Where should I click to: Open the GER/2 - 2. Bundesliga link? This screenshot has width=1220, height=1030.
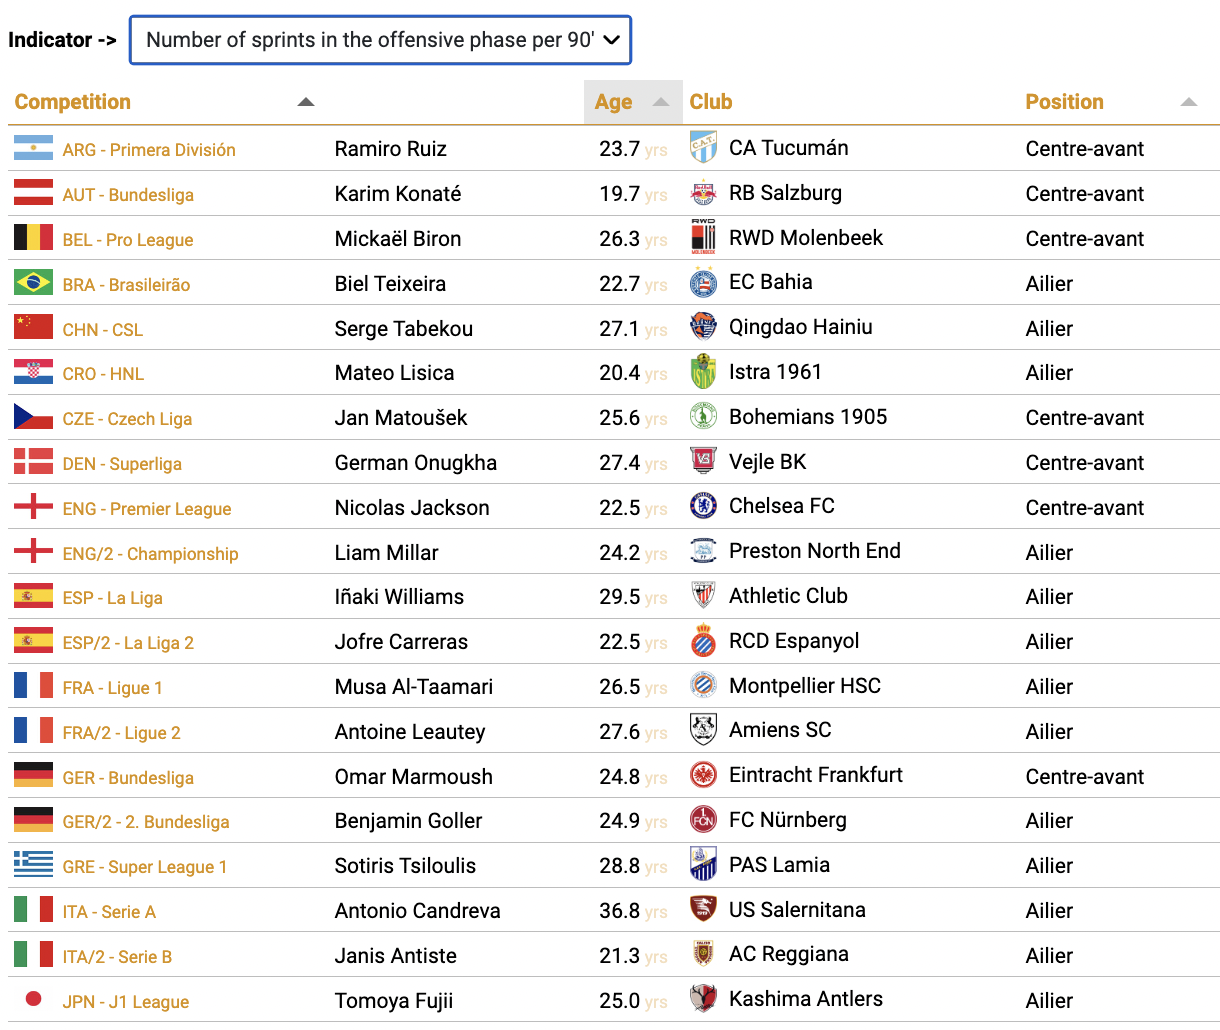point(146,822)
